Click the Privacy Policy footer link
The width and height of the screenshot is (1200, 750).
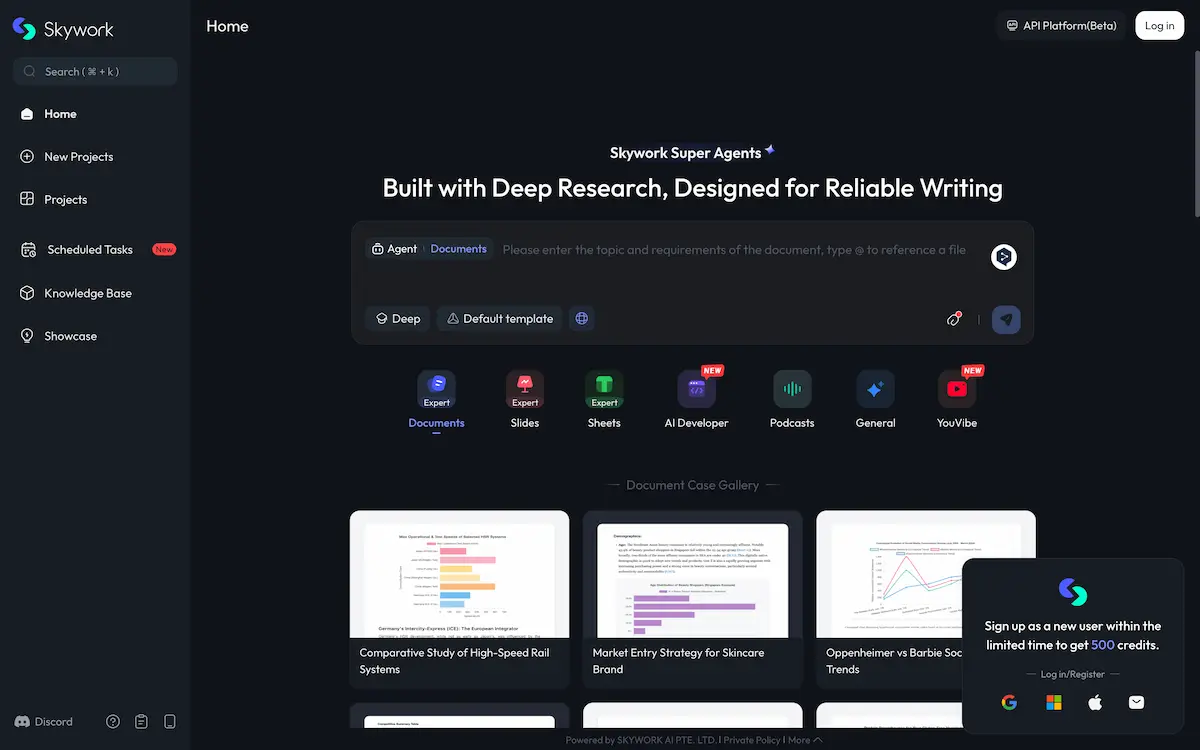coord(752,740)
